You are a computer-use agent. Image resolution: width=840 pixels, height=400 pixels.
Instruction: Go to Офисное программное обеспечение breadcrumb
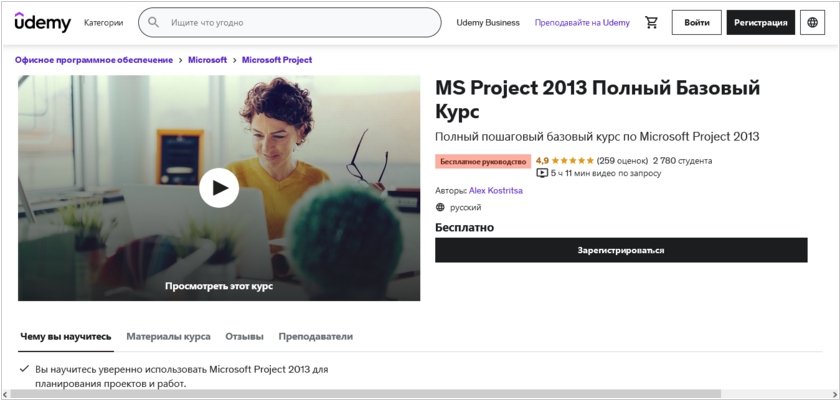pyautogui.click(x=94, y=60)
